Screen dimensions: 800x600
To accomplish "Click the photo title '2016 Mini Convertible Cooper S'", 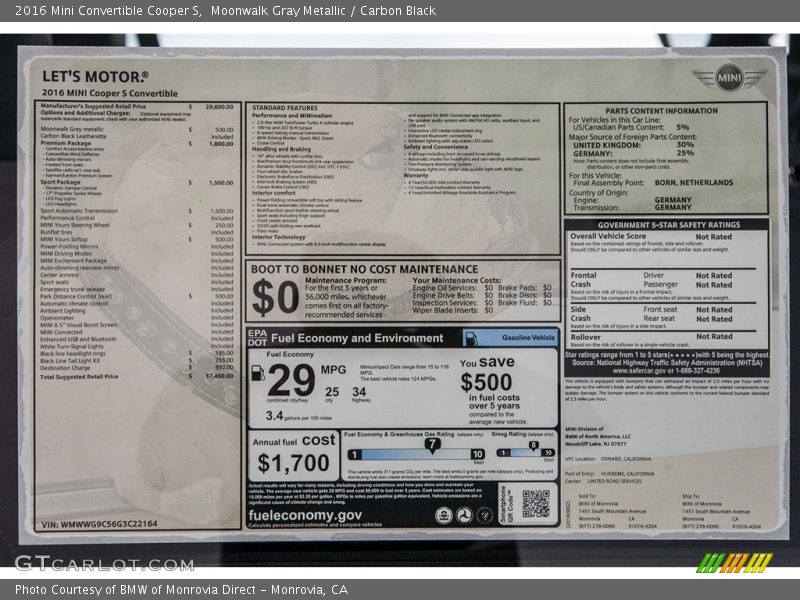I will coord(108,10).
